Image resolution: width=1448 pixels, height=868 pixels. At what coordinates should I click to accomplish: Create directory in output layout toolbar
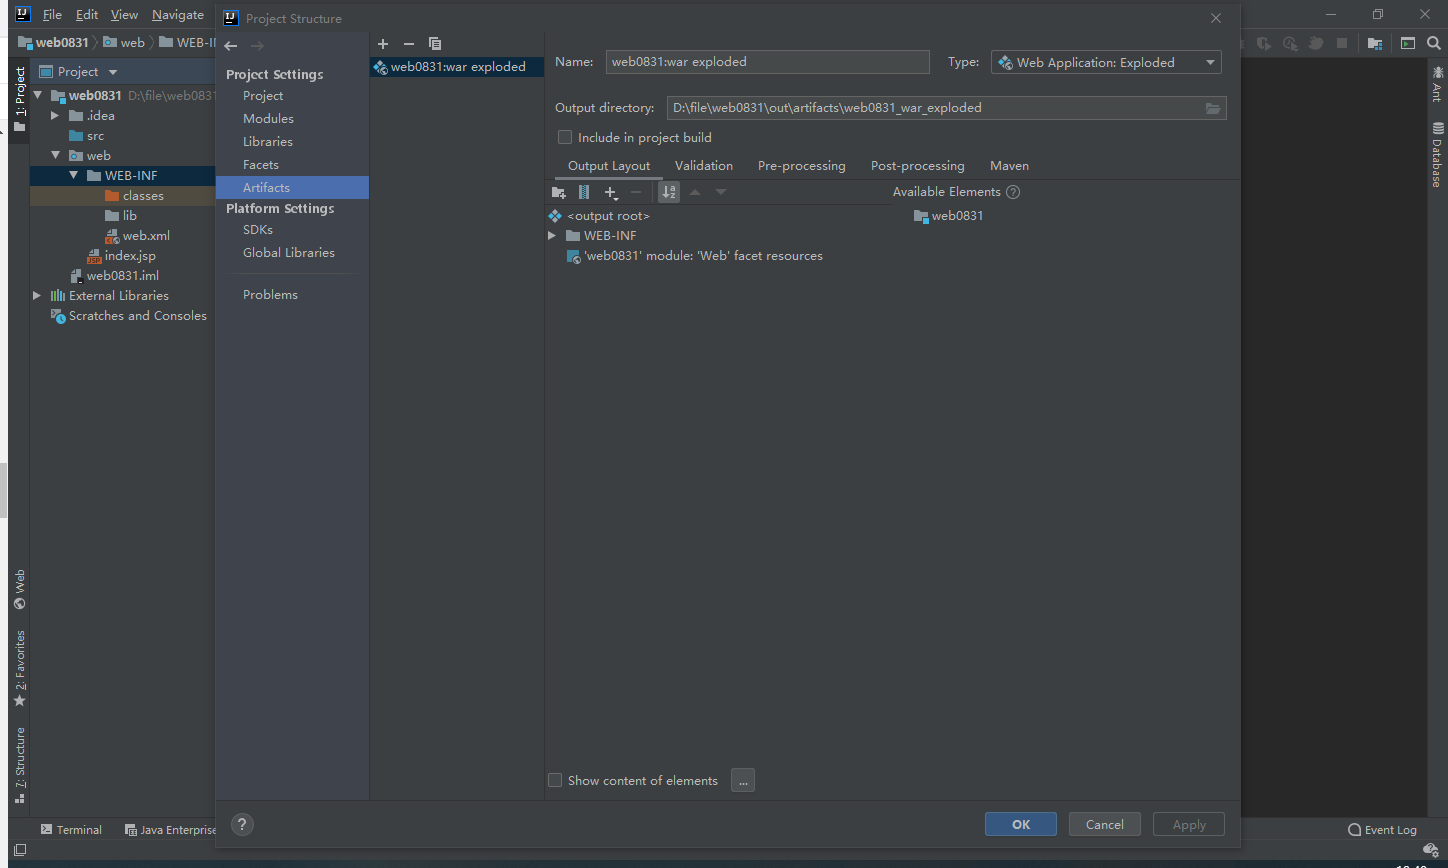[559, 192]
